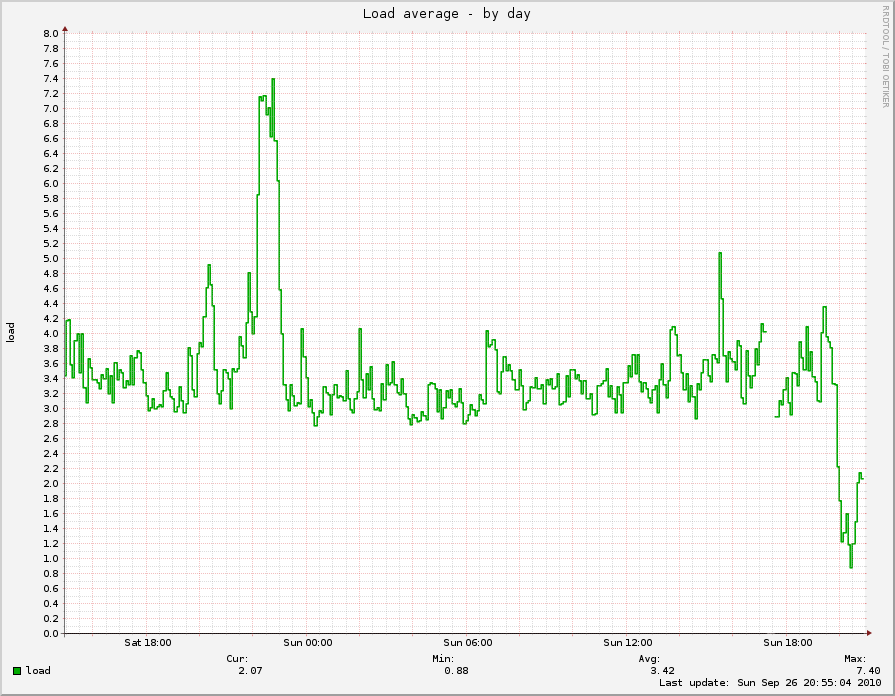
Task: Click the 'Sun 18:00' time axis label
Action: [x=788, y=643]
